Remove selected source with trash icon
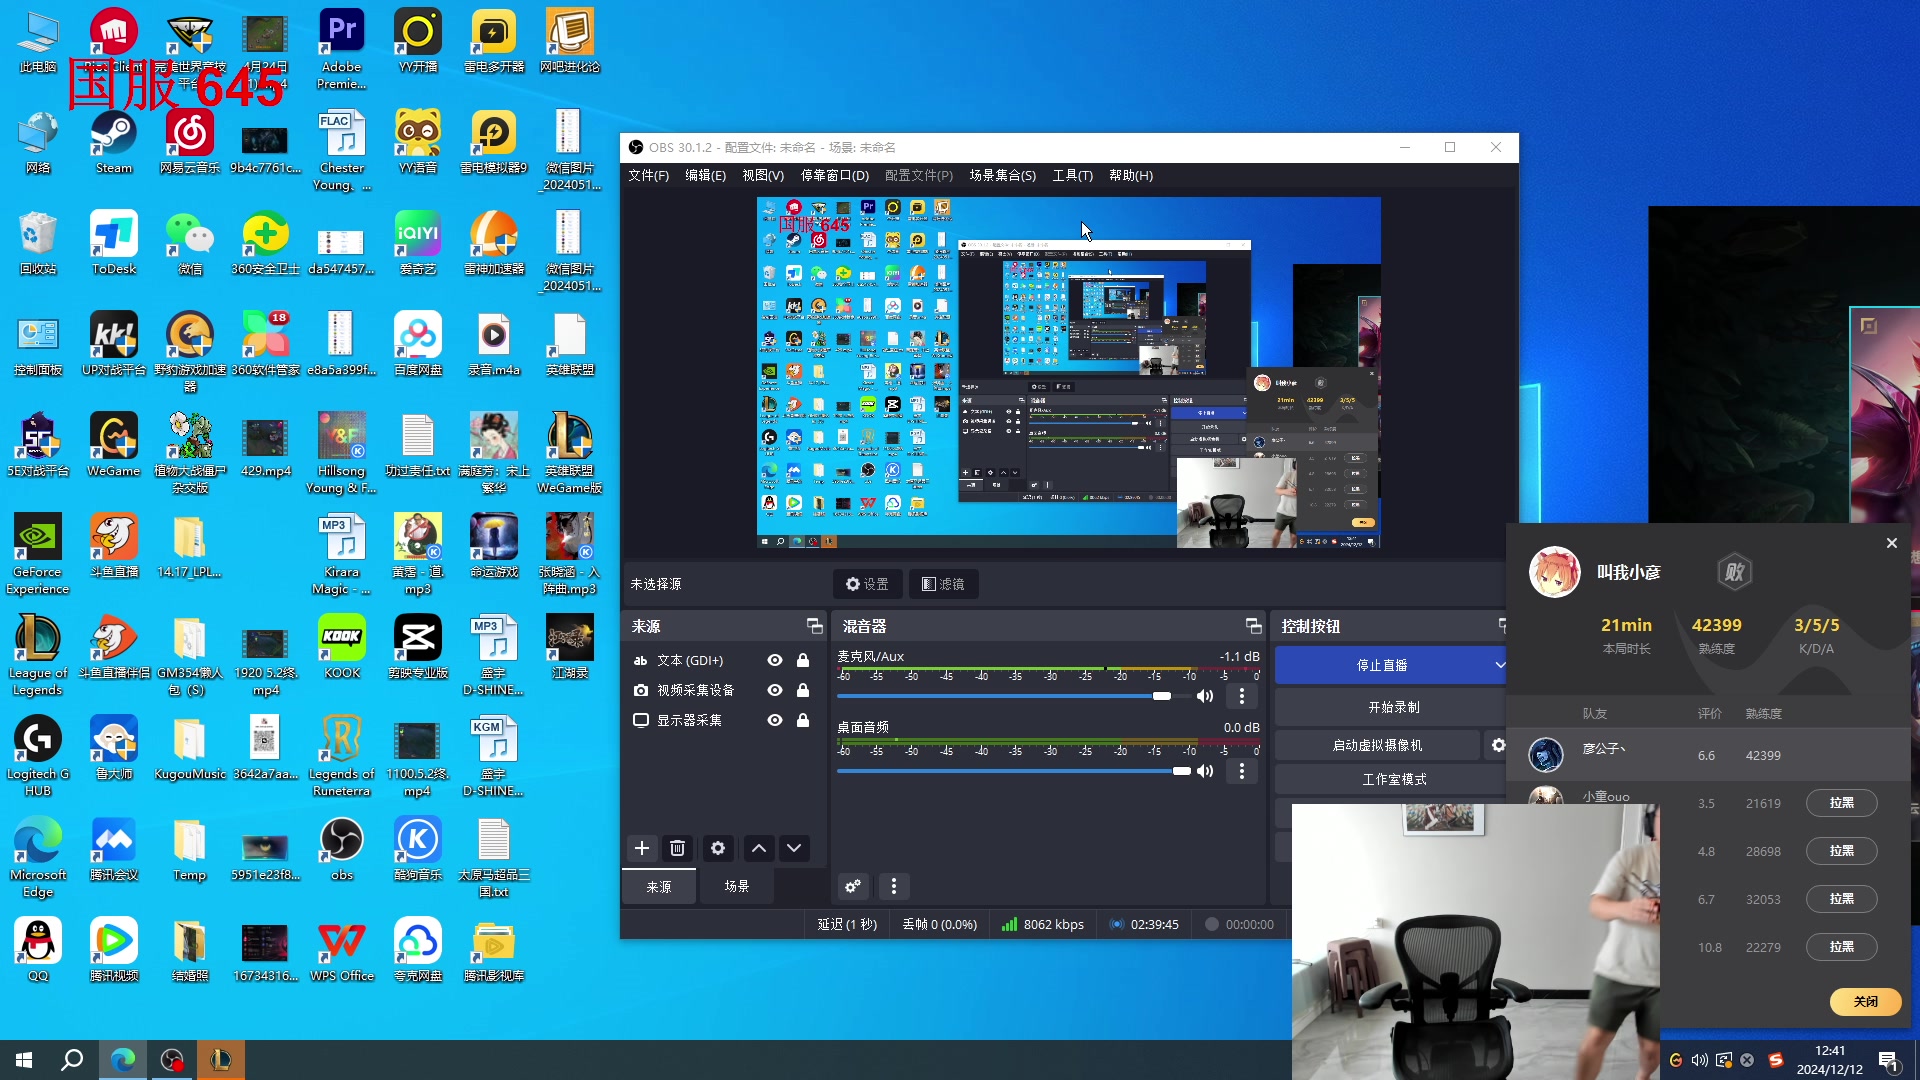Viewport: 1920px width, 1080px height. 677,848
